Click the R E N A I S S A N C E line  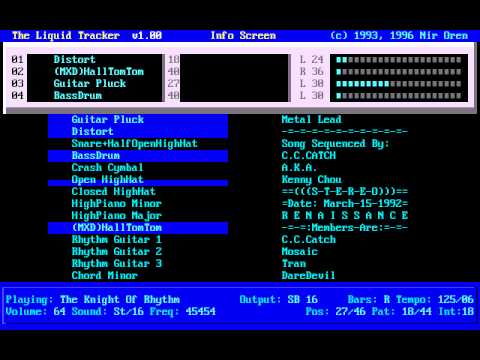344,215
